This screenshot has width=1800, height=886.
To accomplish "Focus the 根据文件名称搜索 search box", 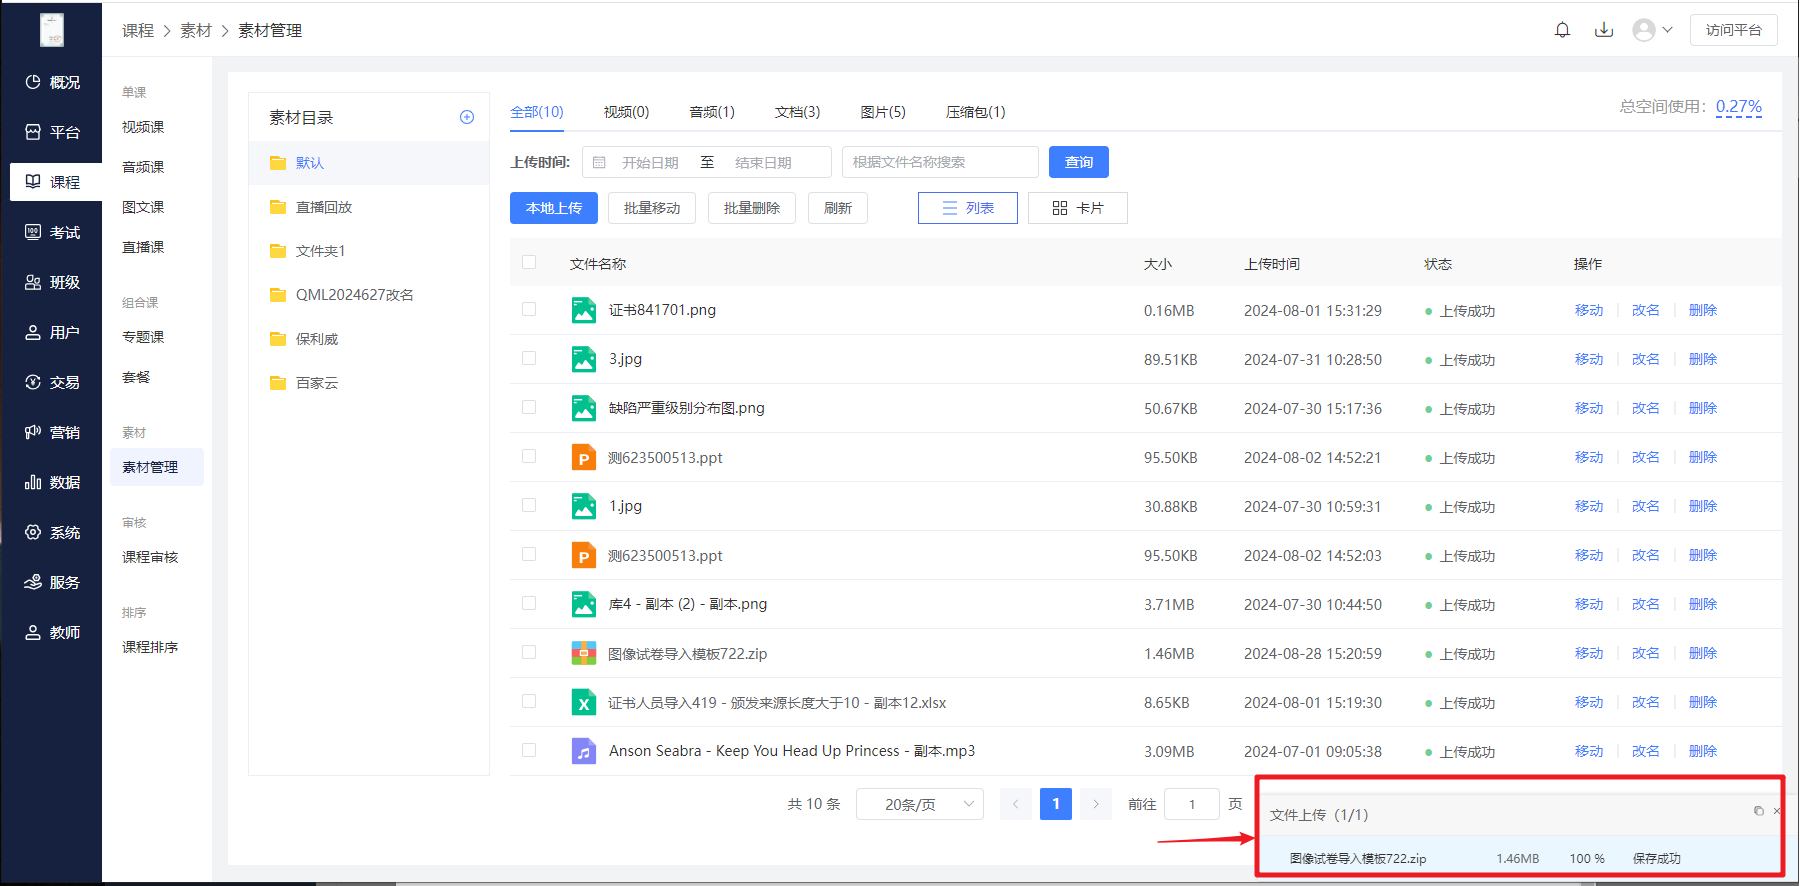I will (940, 162).
